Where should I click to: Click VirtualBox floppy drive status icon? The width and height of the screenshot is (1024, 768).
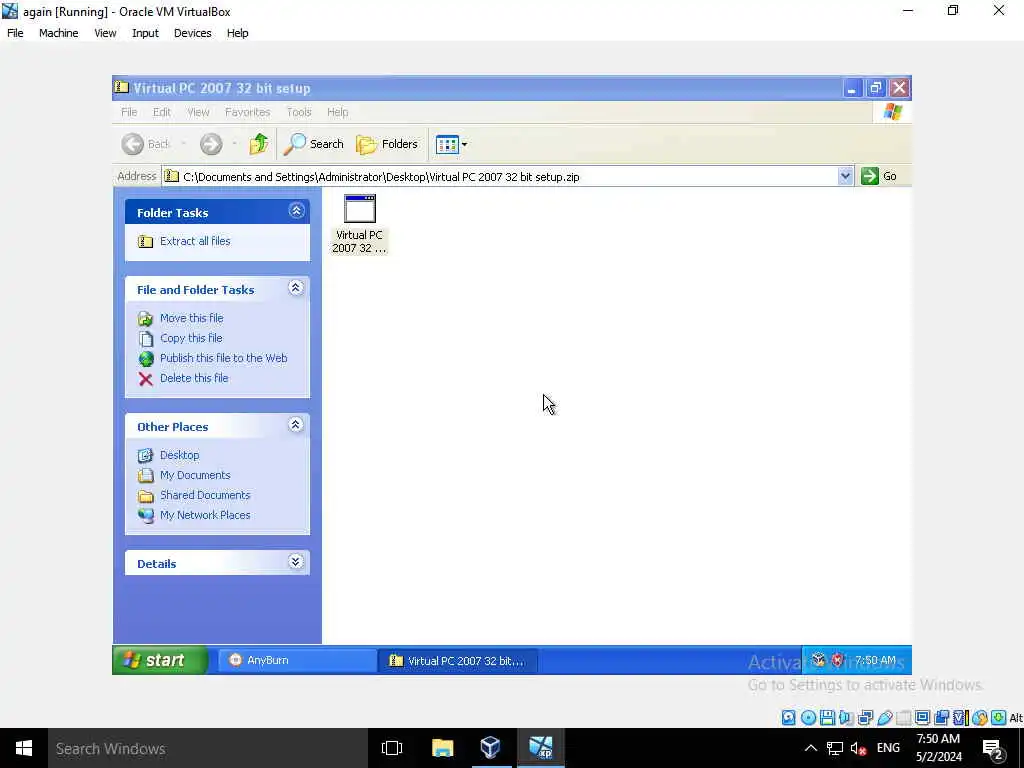click(x=827, y=718)
